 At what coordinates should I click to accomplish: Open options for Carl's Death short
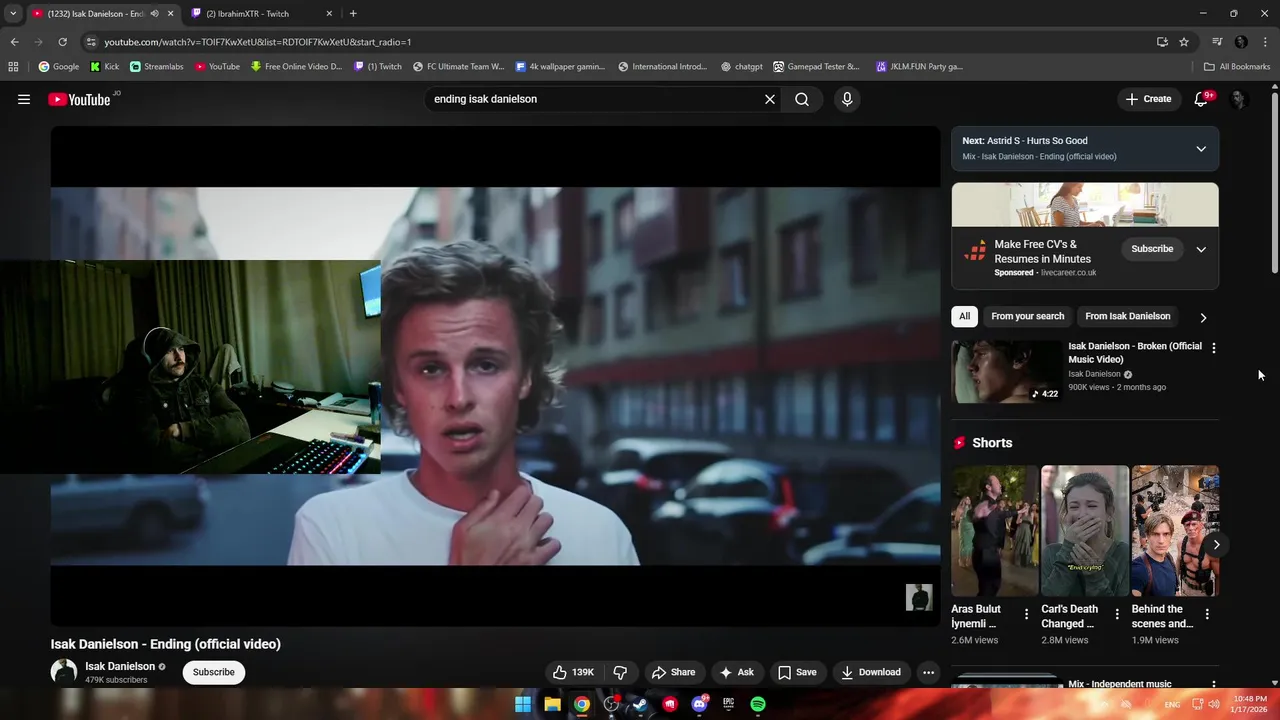1117,614
